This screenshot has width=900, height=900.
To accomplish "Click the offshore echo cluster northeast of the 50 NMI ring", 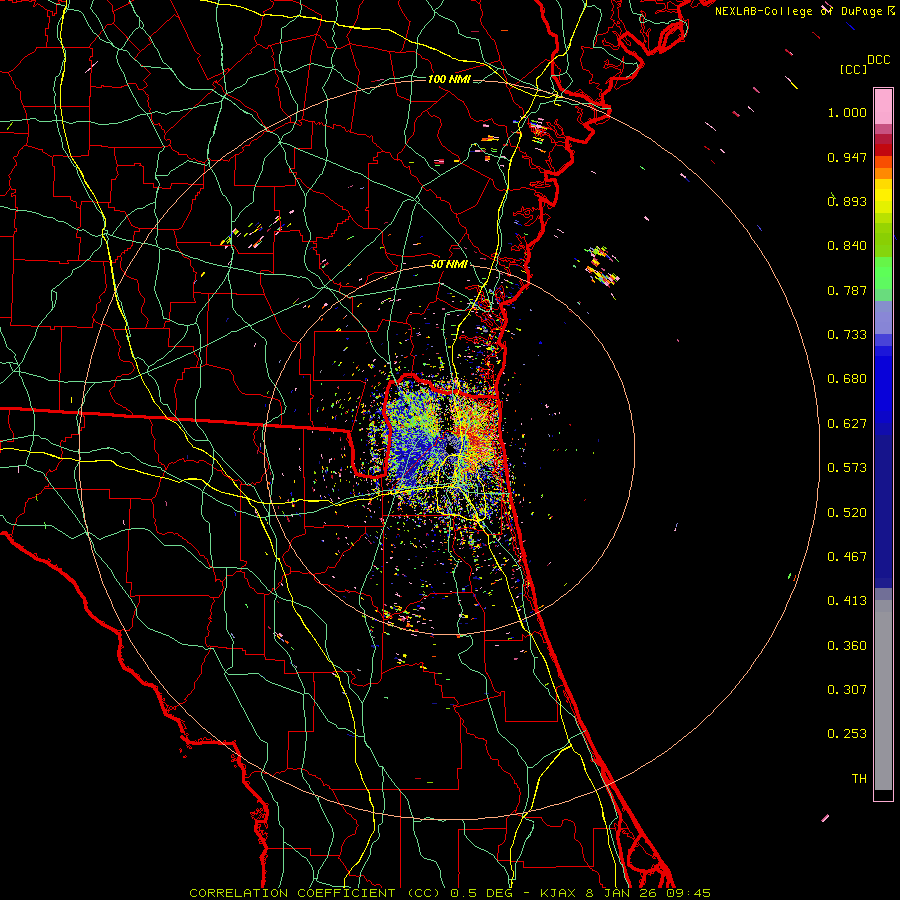I will click(x=602, y=267).
